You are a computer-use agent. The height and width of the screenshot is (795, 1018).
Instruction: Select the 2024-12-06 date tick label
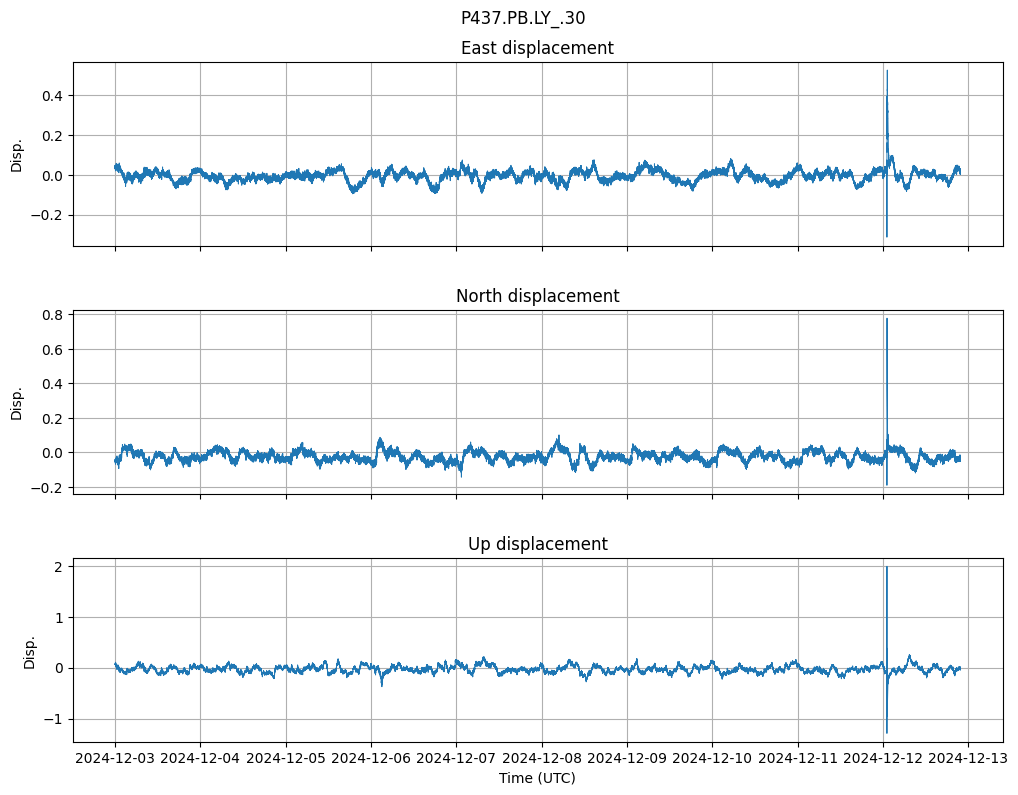[371, 758]
